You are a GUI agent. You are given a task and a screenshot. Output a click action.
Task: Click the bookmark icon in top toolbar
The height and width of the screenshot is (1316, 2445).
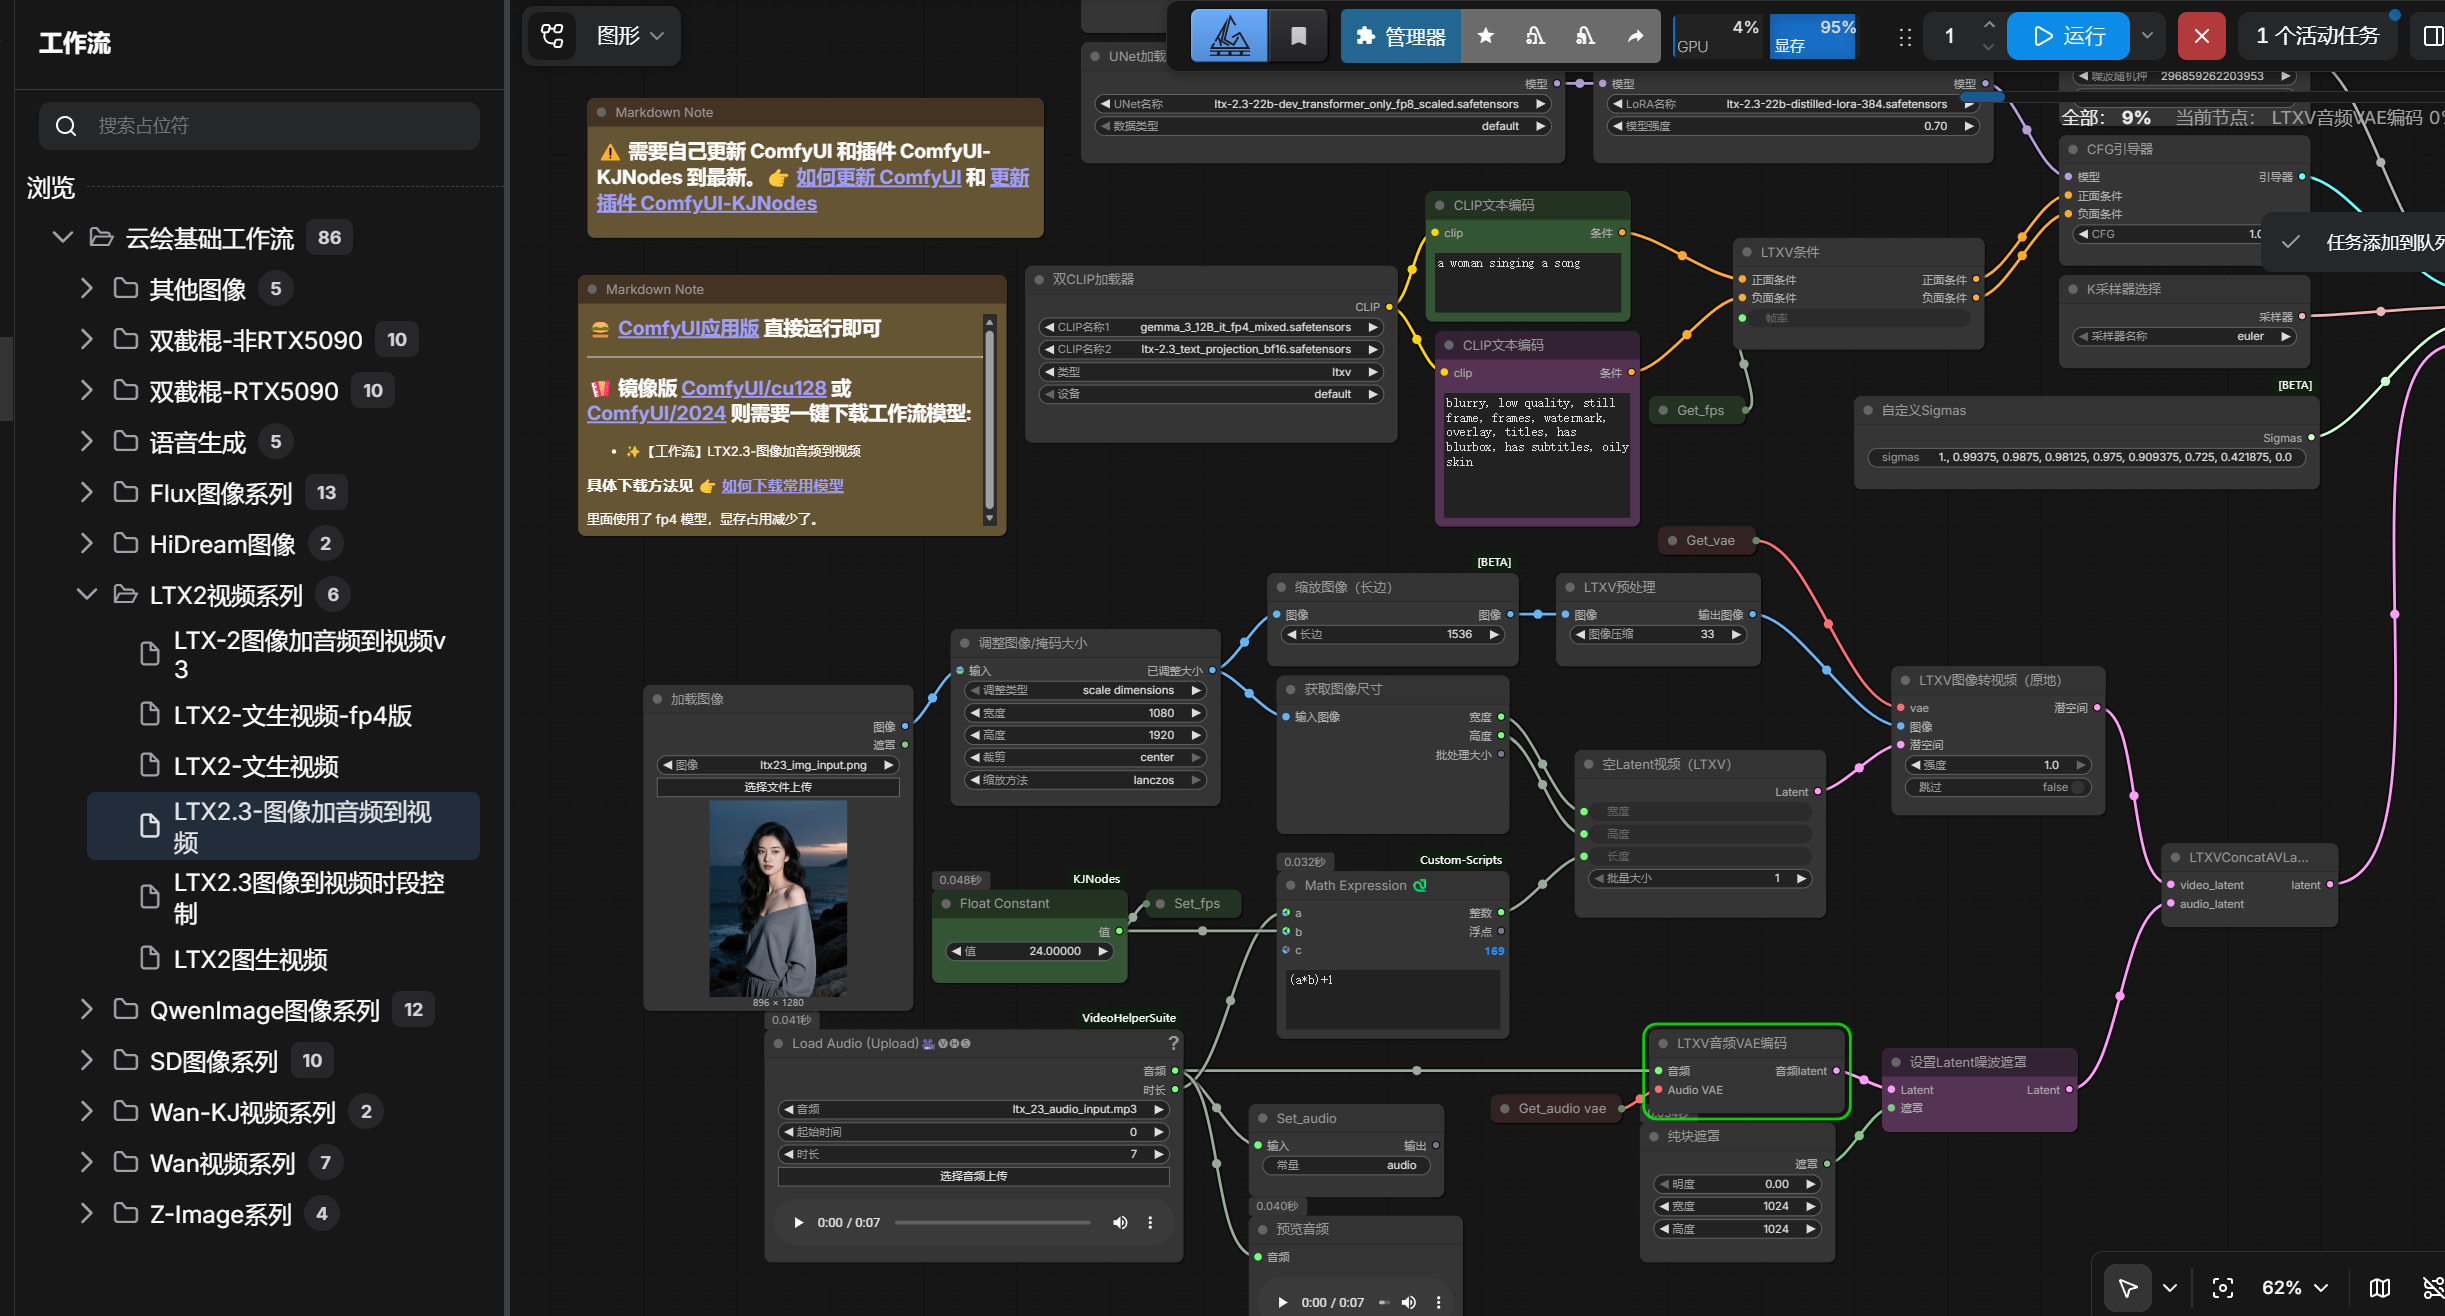click(x=1298, y=37)
